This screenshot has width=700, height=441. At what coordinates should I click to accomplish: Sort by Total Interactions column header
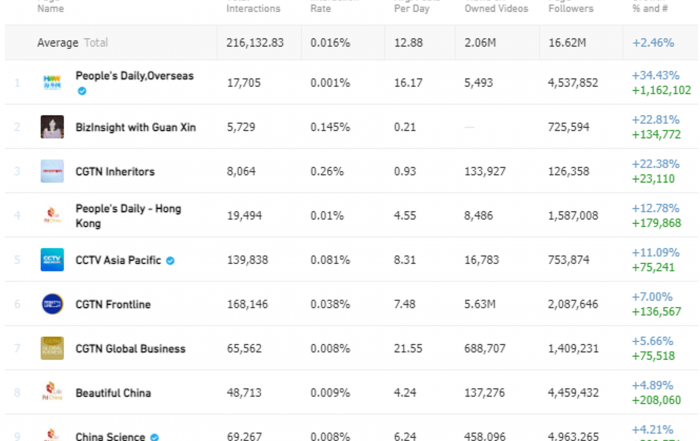pyautogui.click(x=253, y=7)
